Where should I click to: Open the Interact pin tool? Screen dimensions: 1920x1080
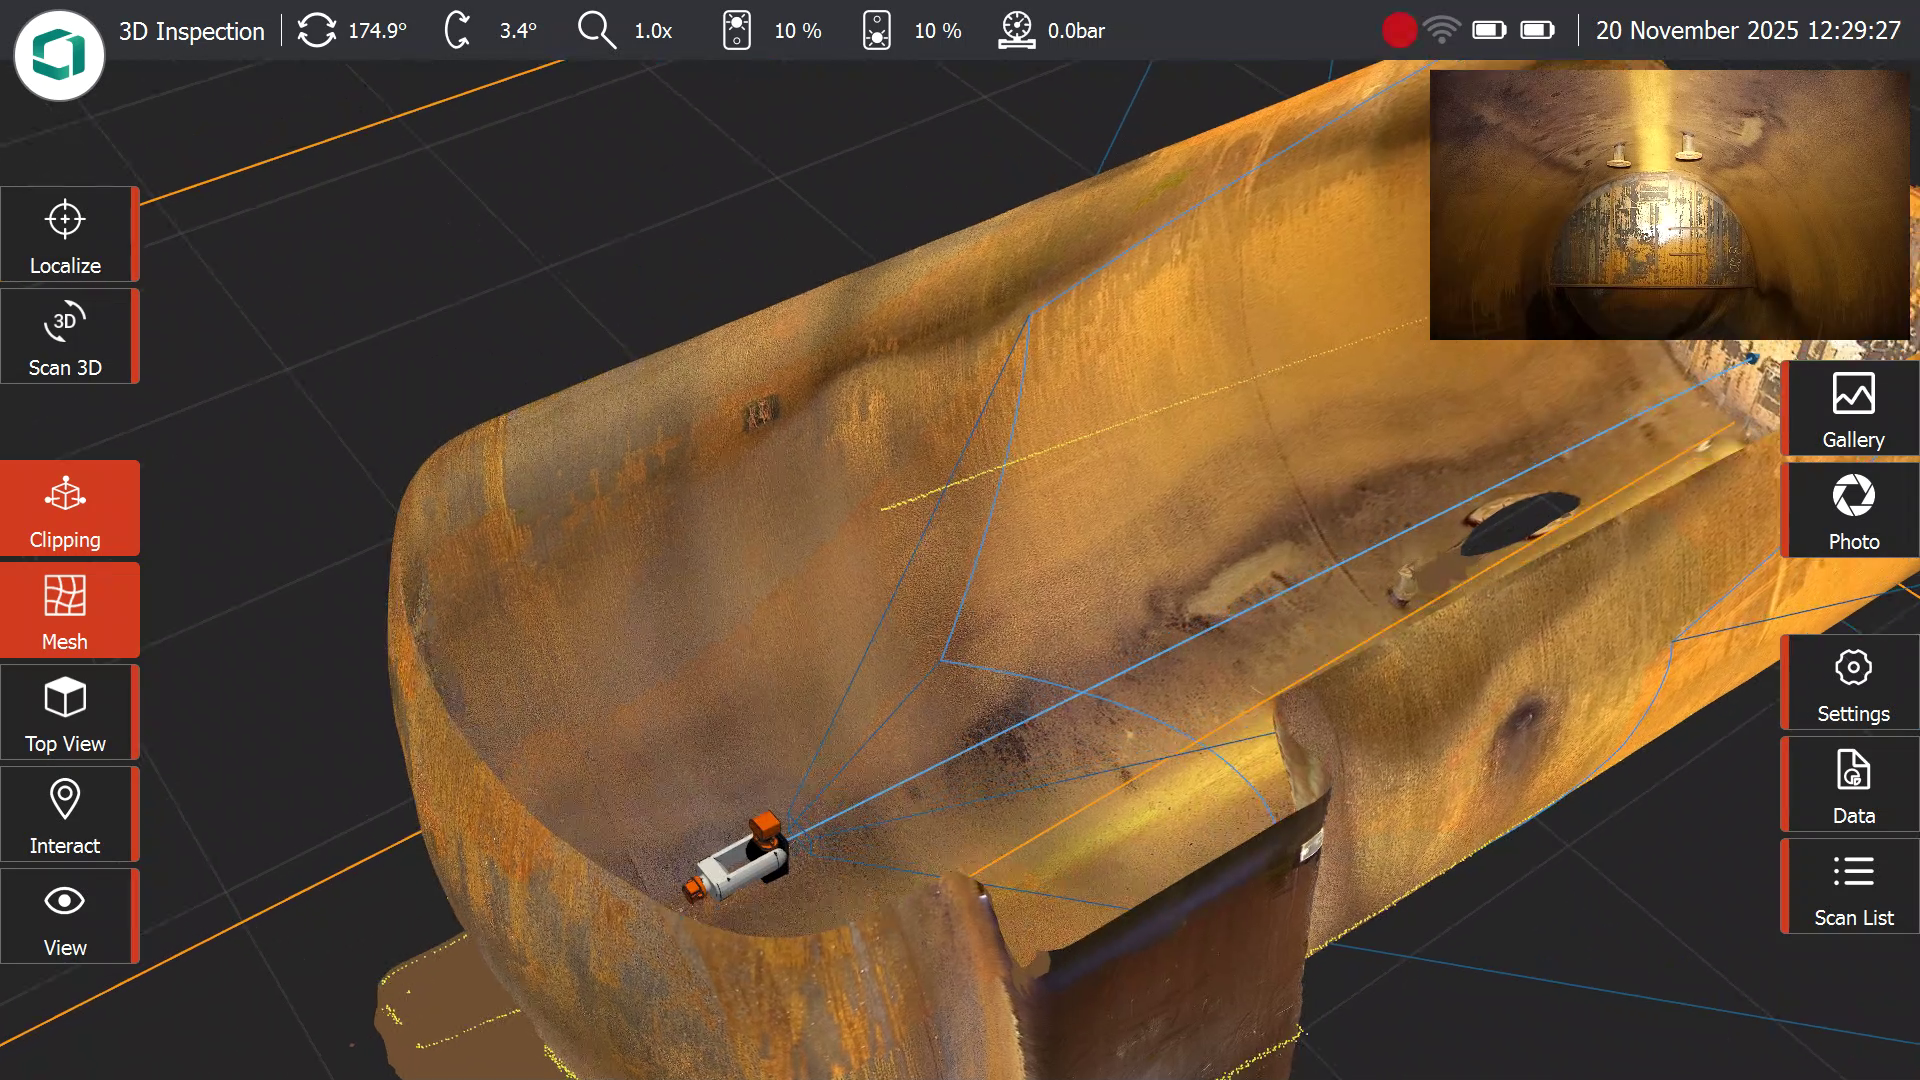66,815
